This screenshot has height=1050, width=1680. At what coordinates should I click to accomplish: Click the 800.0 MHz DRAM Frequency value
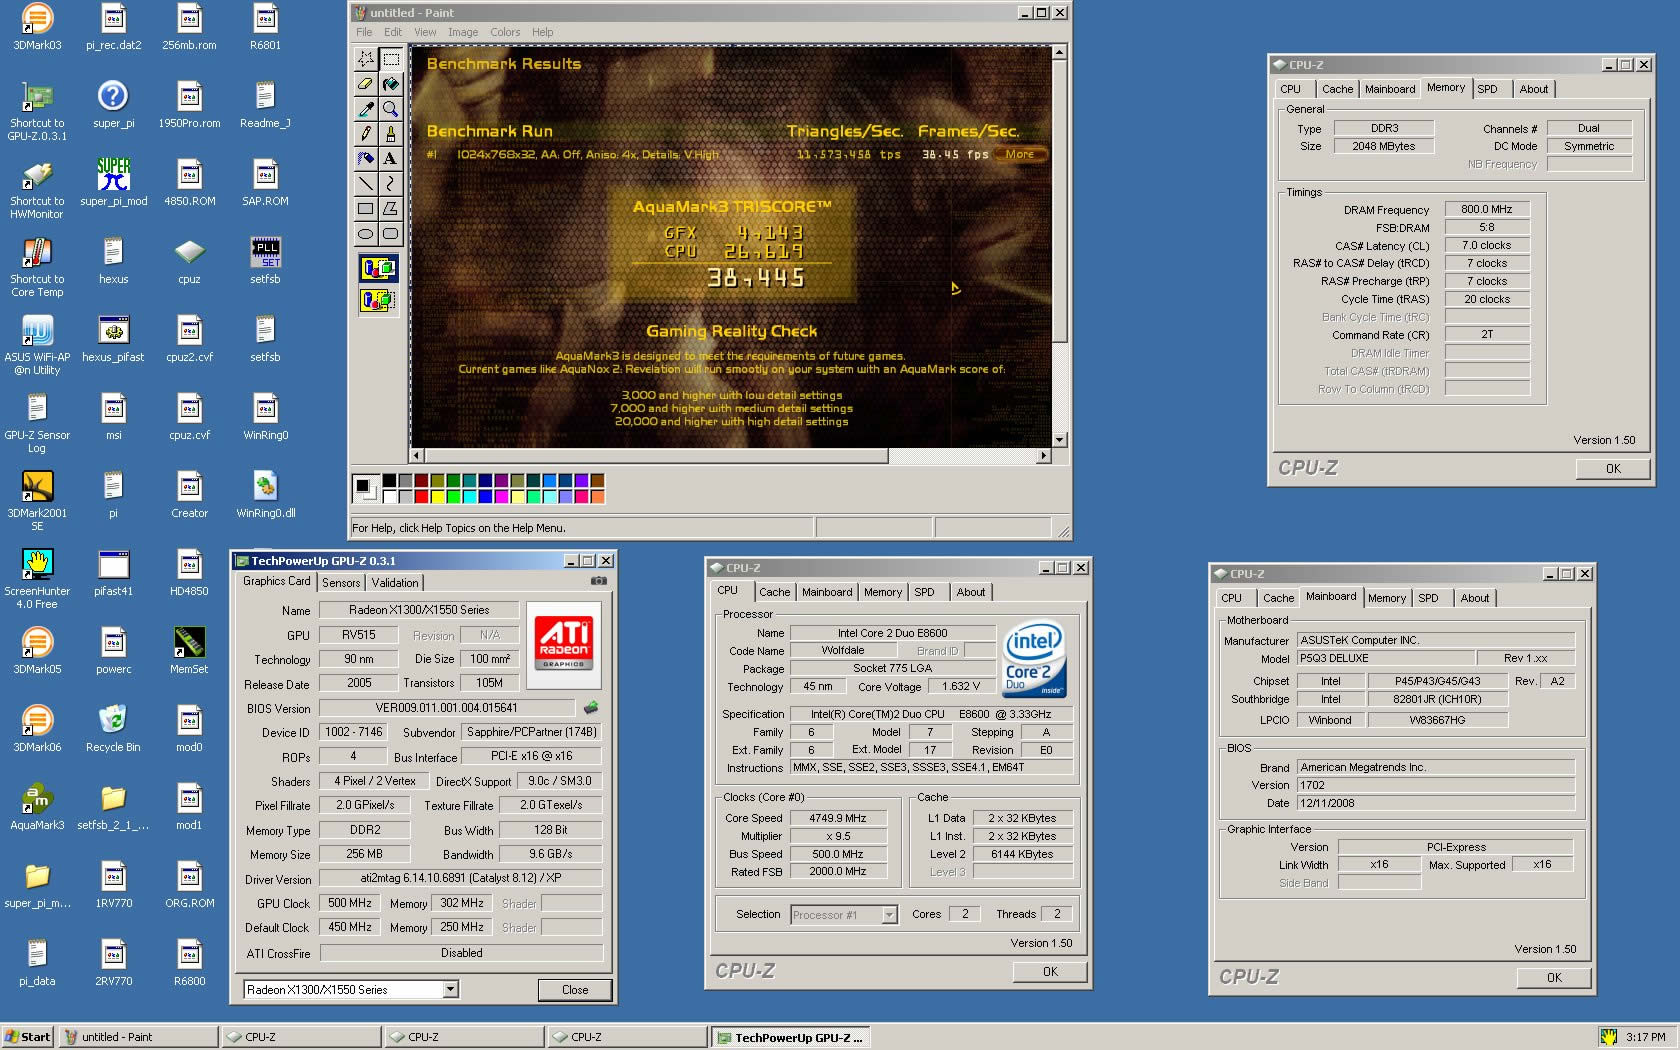1487,209
